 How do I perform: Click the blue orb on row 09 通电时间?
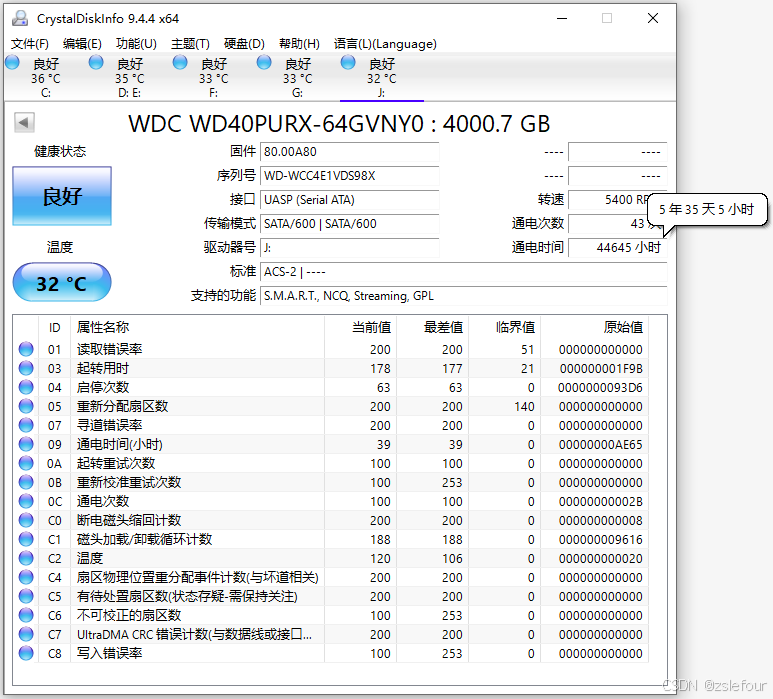(26, 444)
